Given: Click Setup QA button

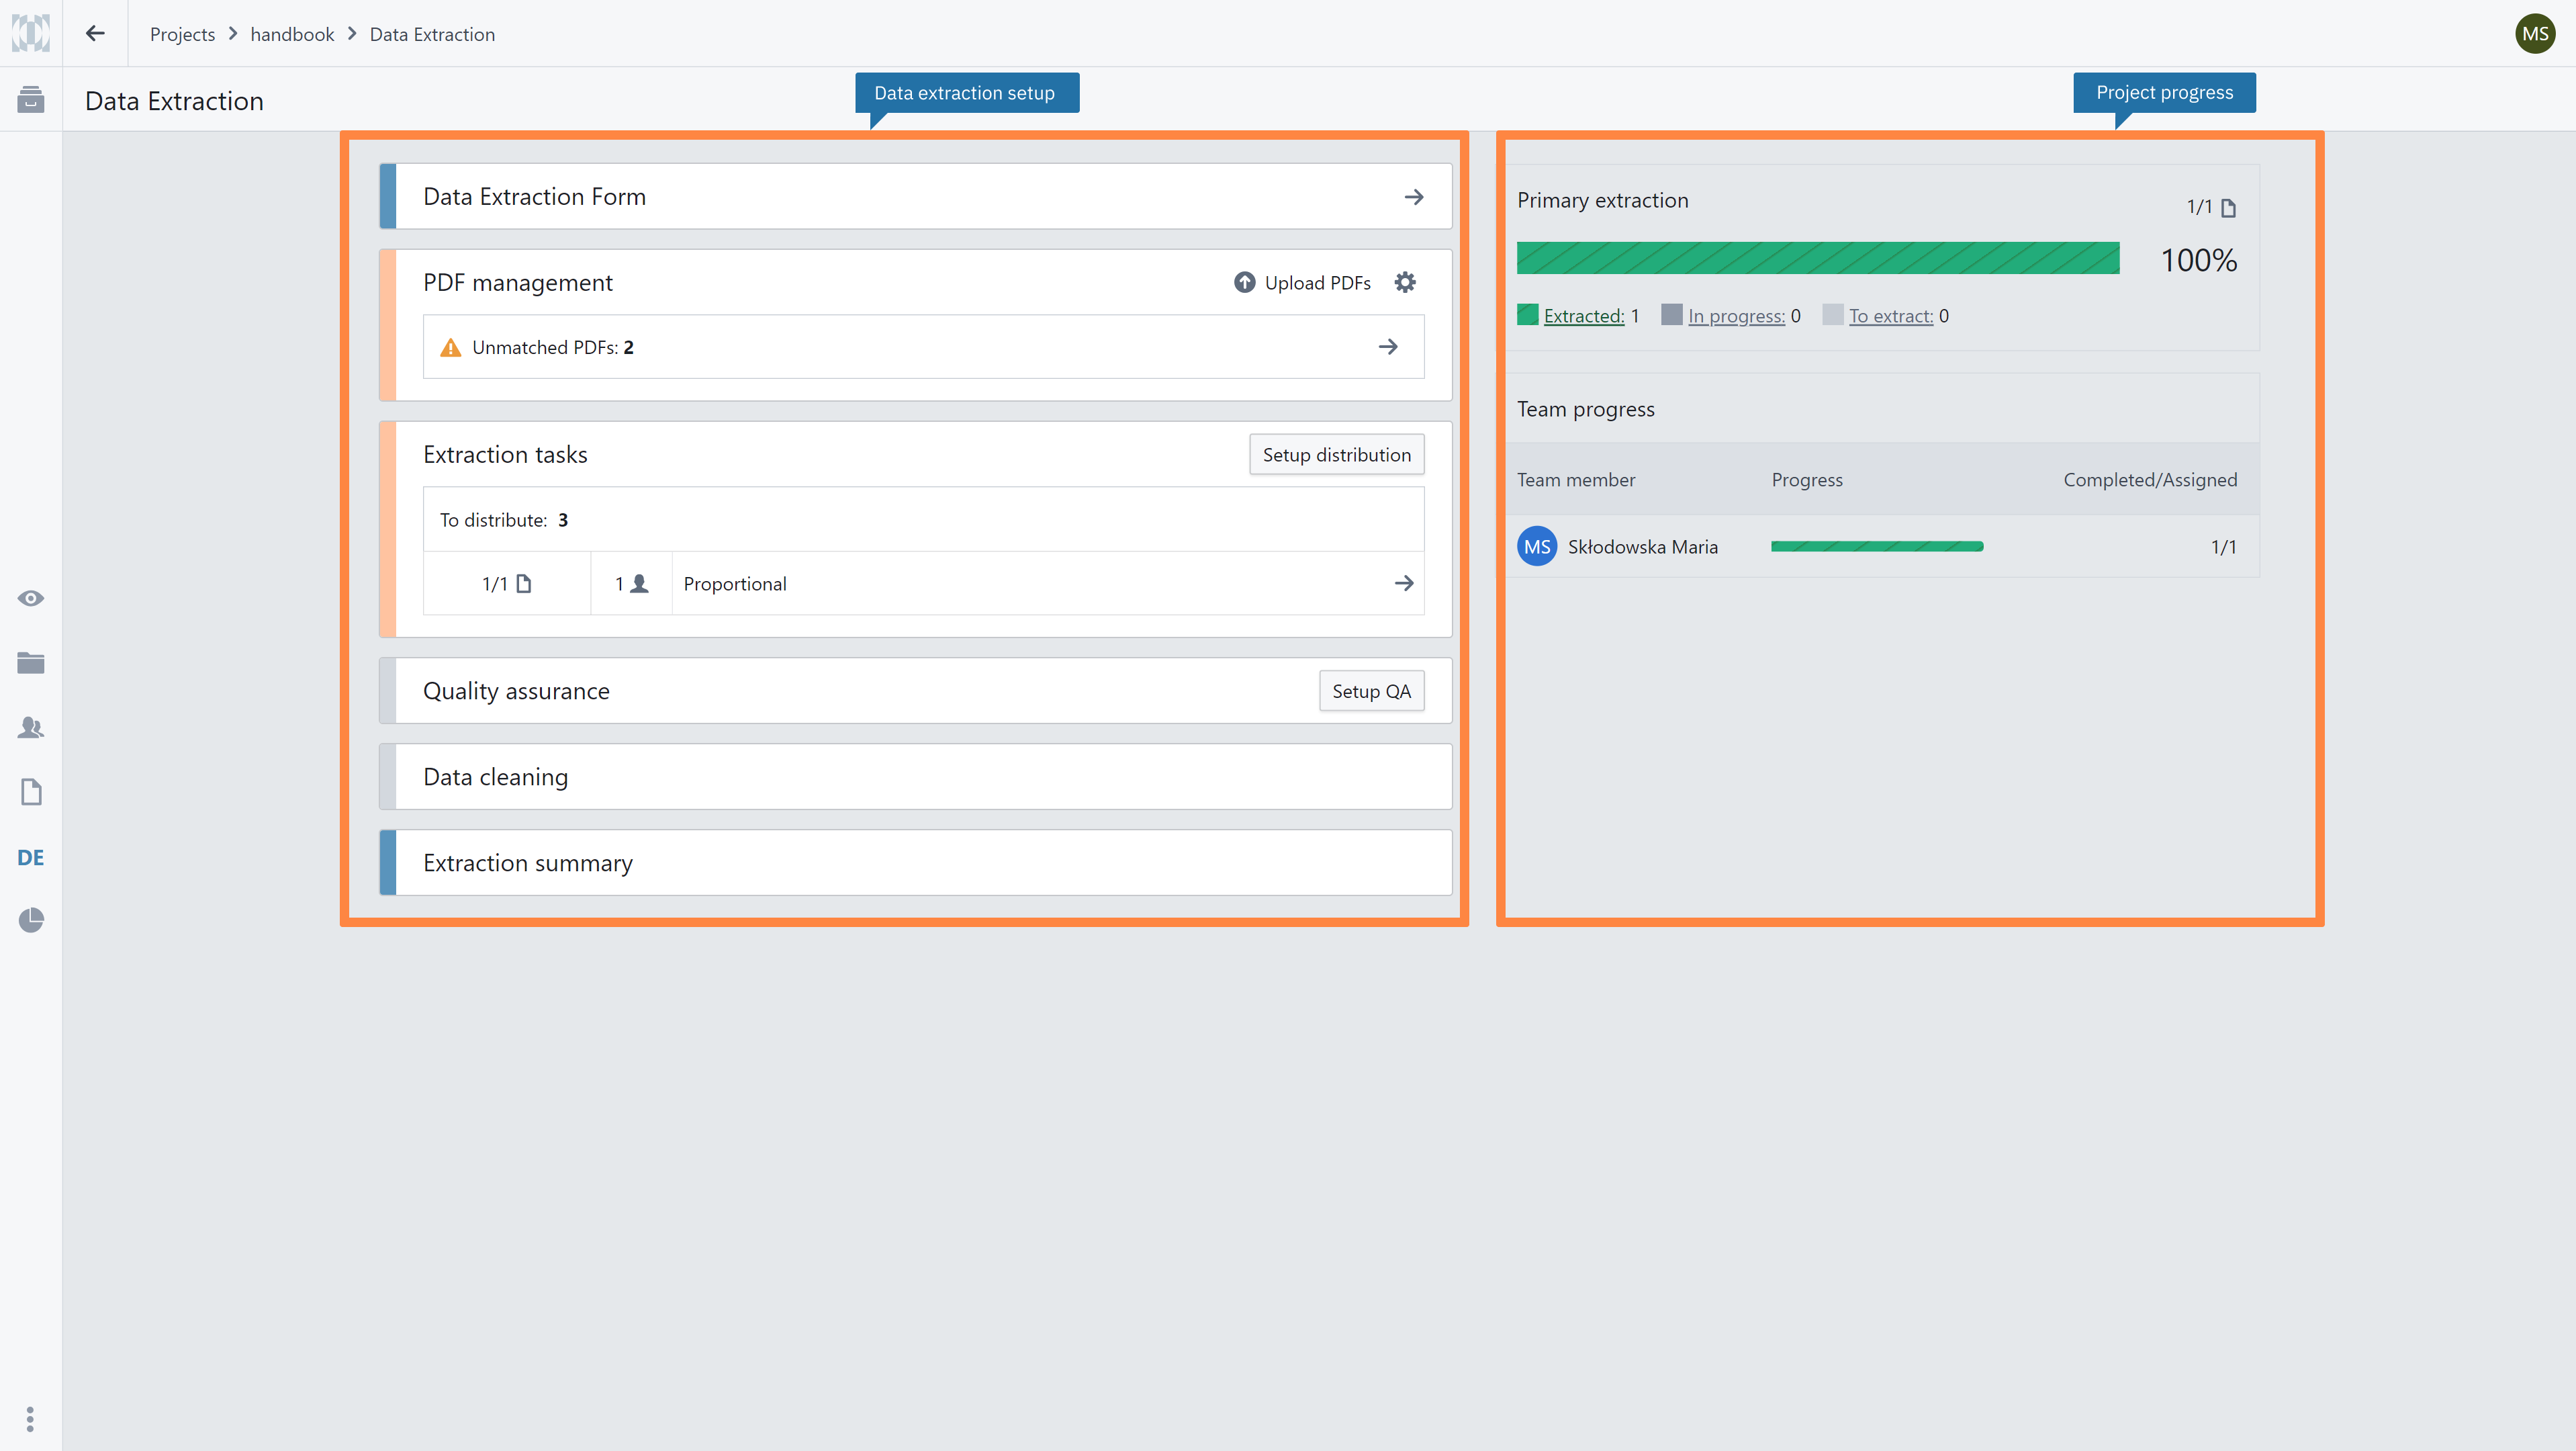Looking at the screenshot, I should point(1371,691).
